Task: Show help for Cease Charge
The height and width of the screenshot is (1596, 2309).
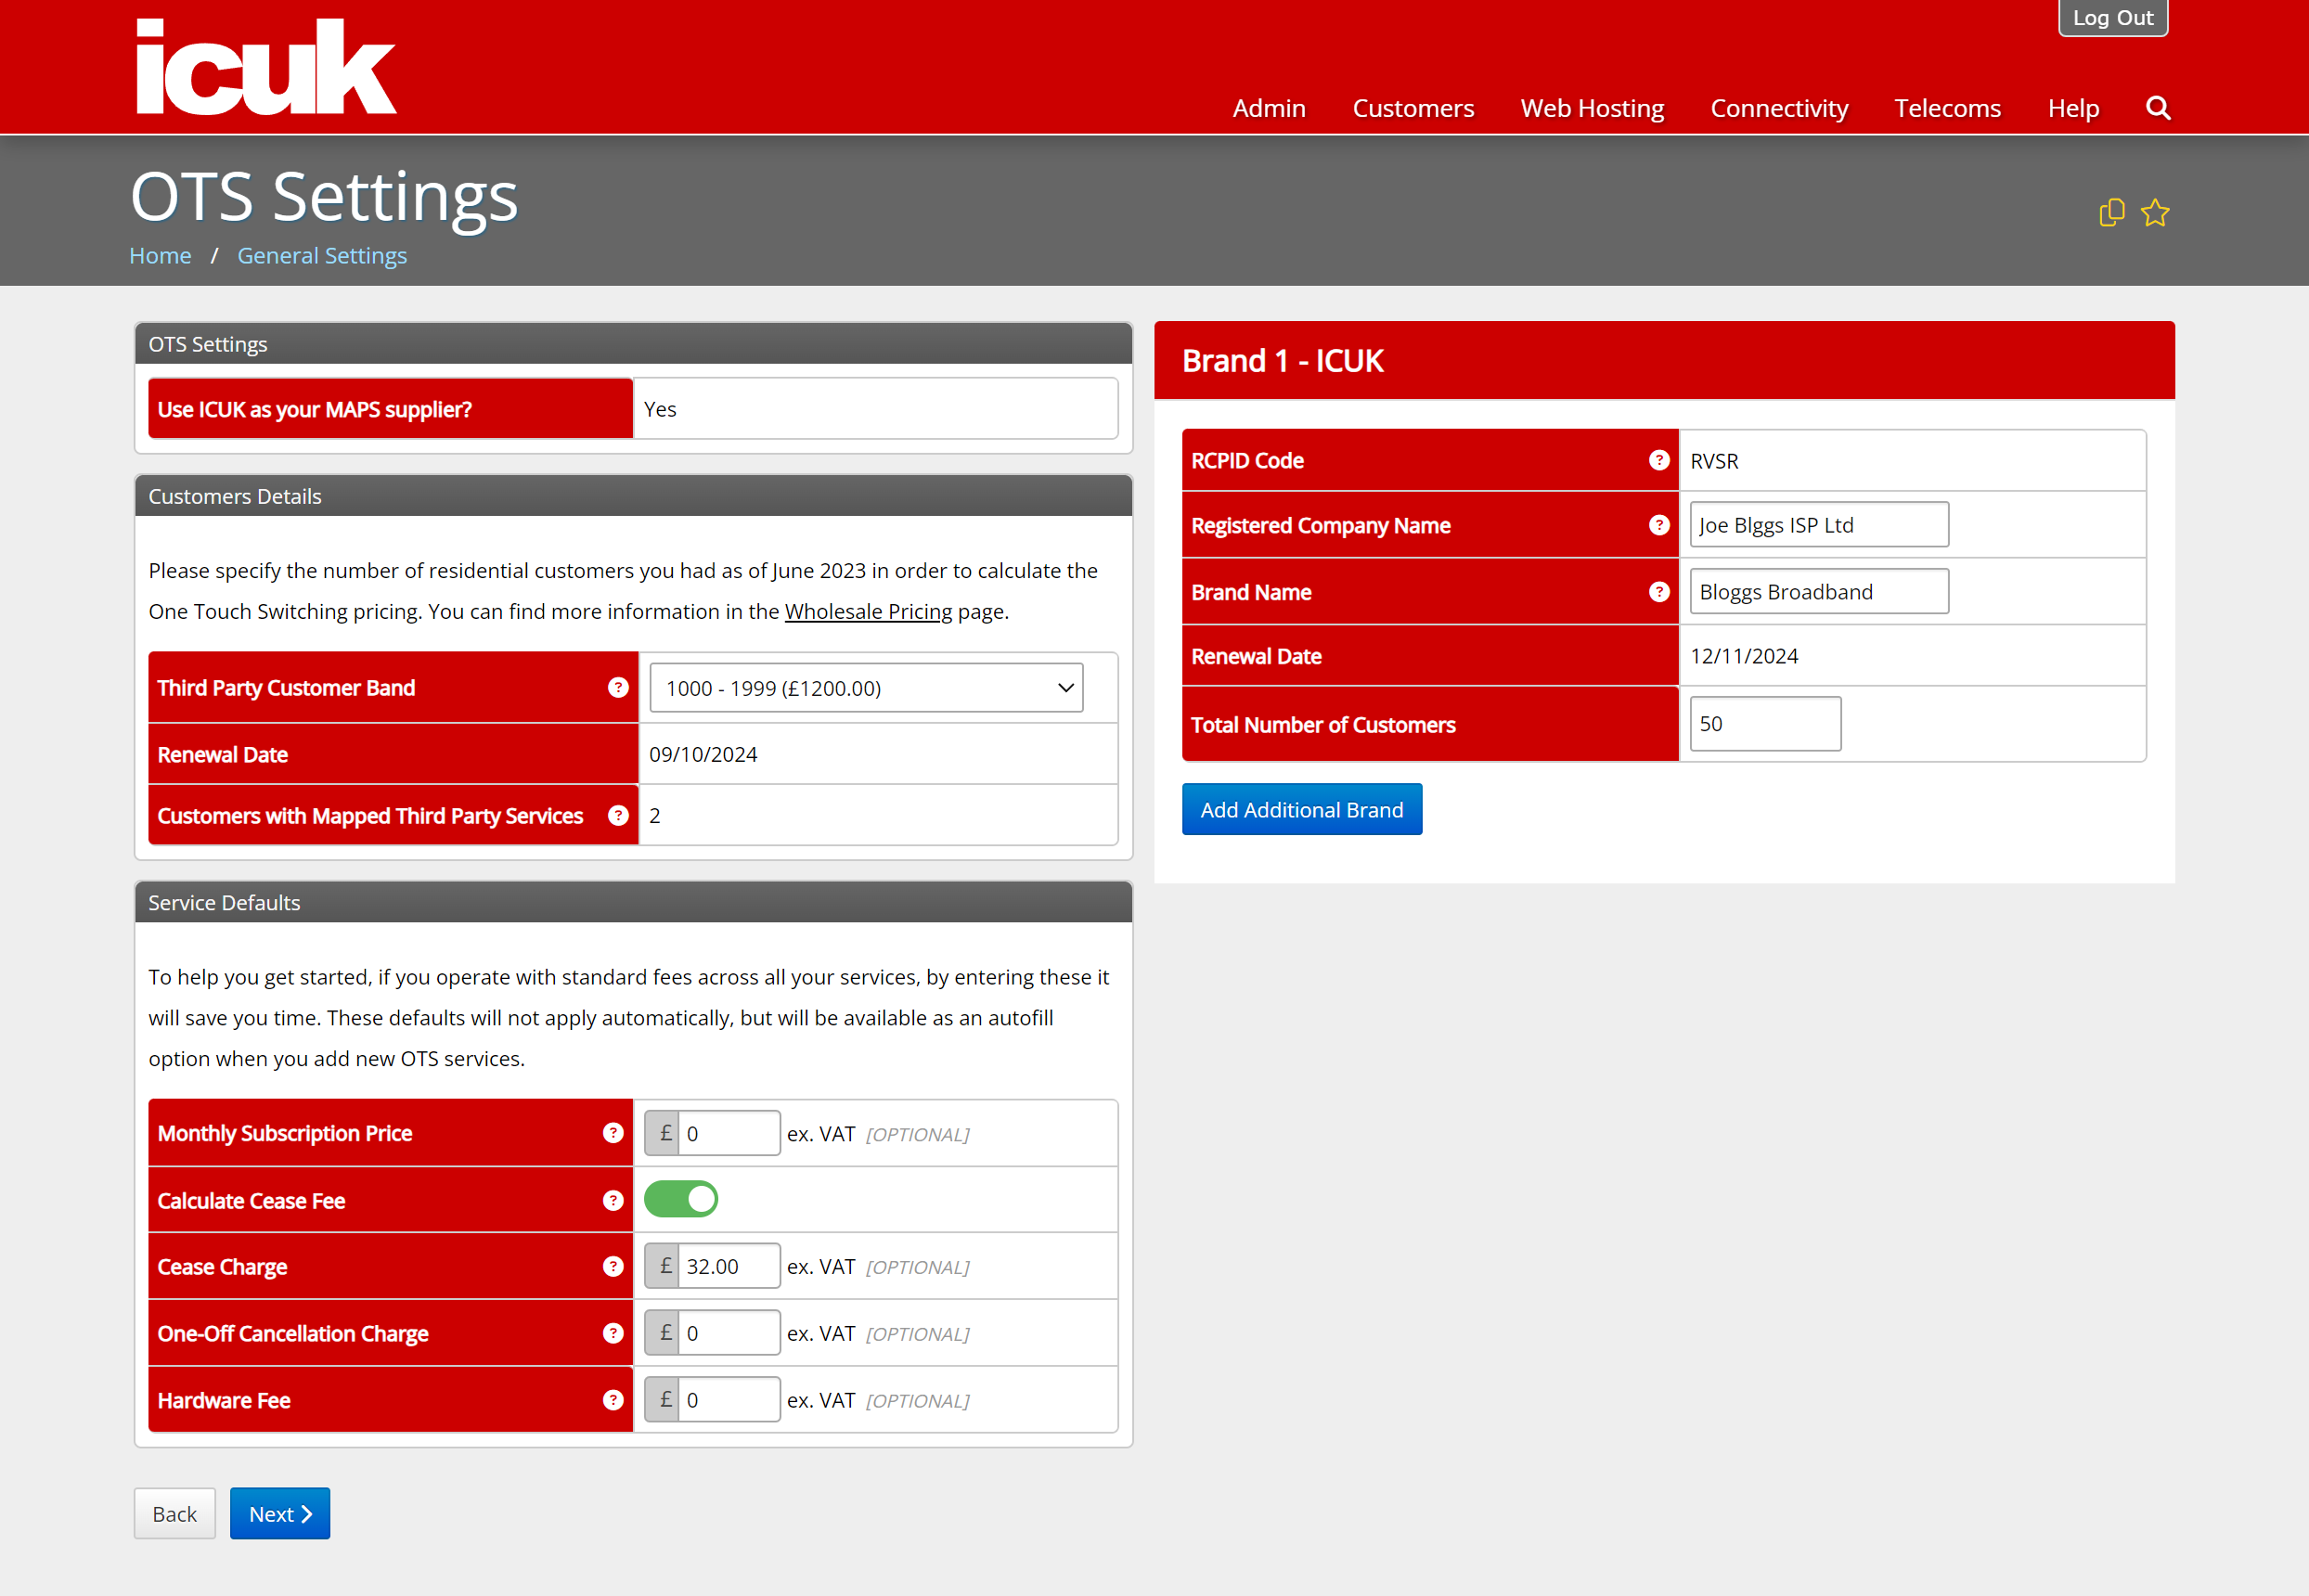Action: point(613,1266)
